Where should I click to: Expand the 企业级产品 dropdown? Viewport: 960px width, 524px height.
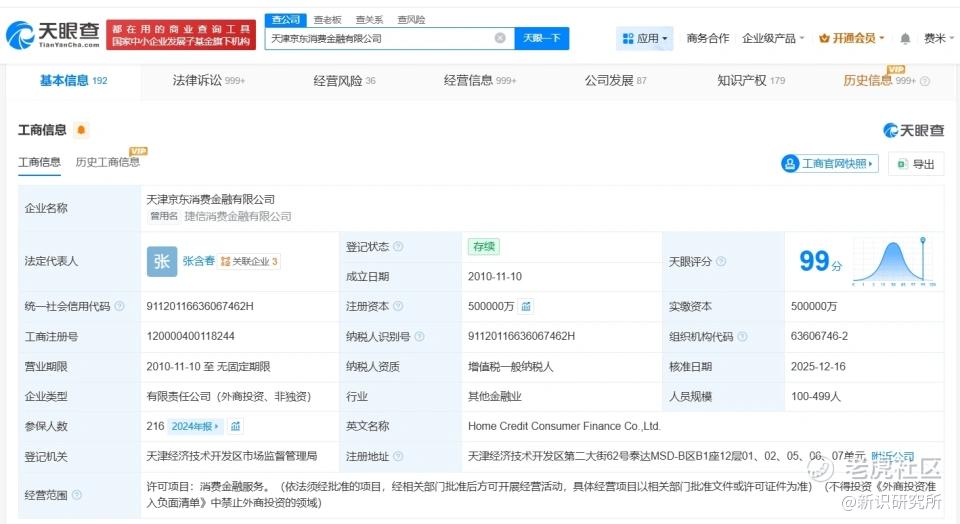[x=773, y=38]
